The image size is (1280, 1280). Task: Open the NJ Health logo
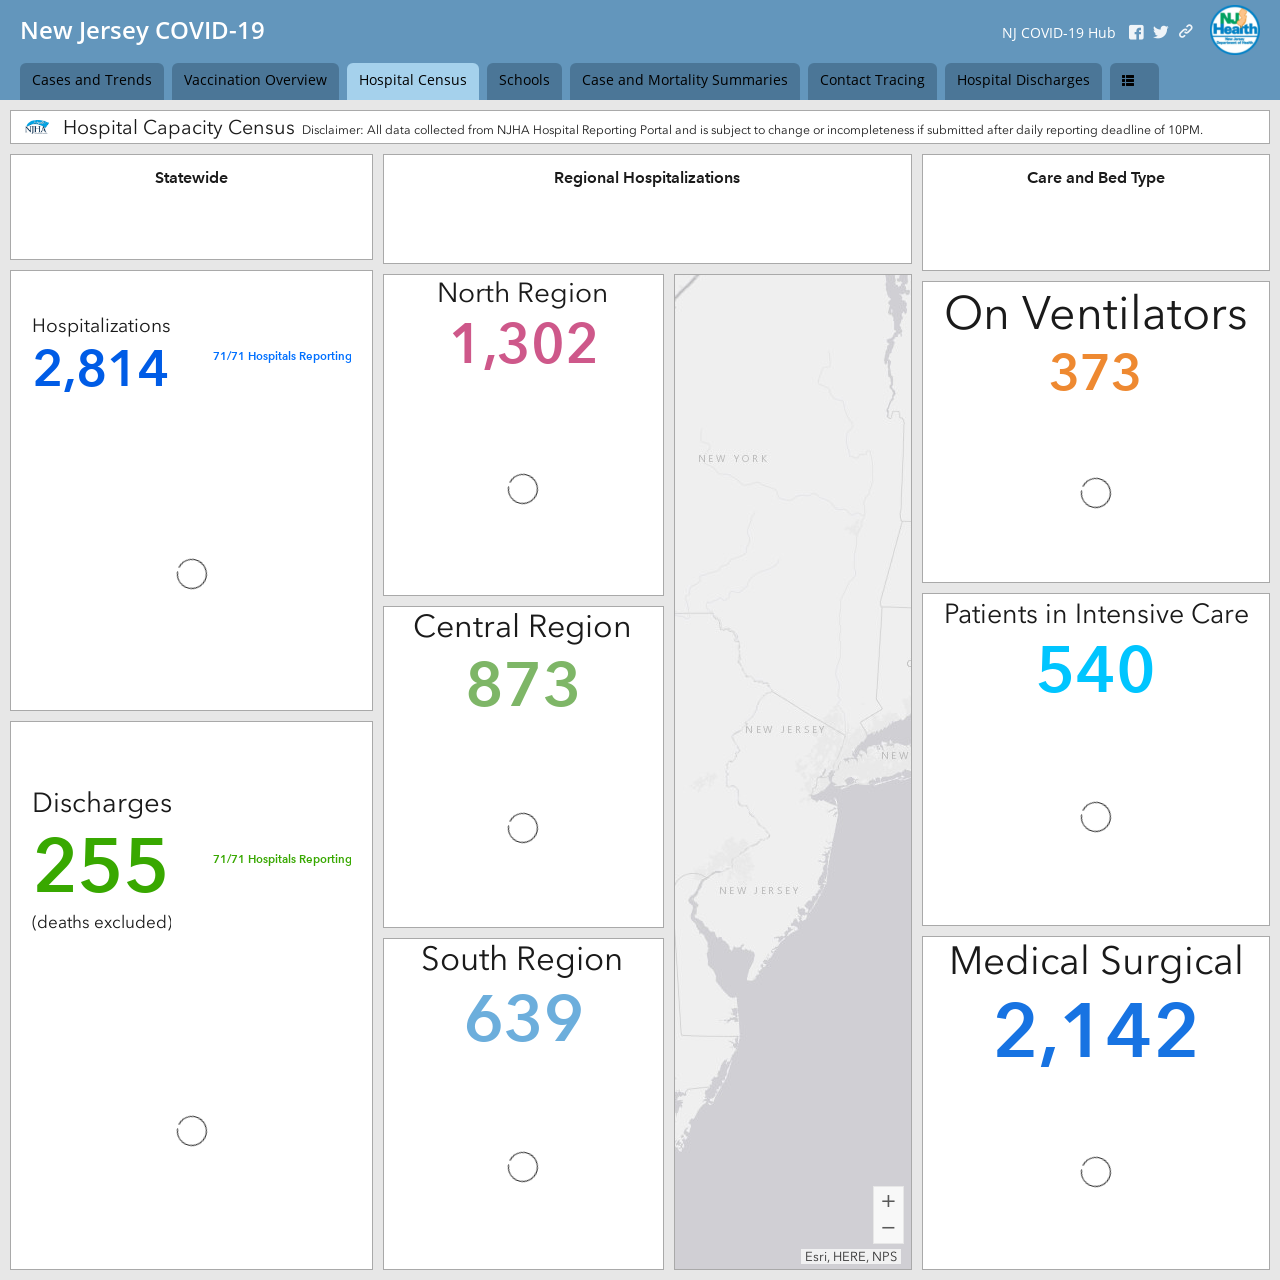point(1235,30)
